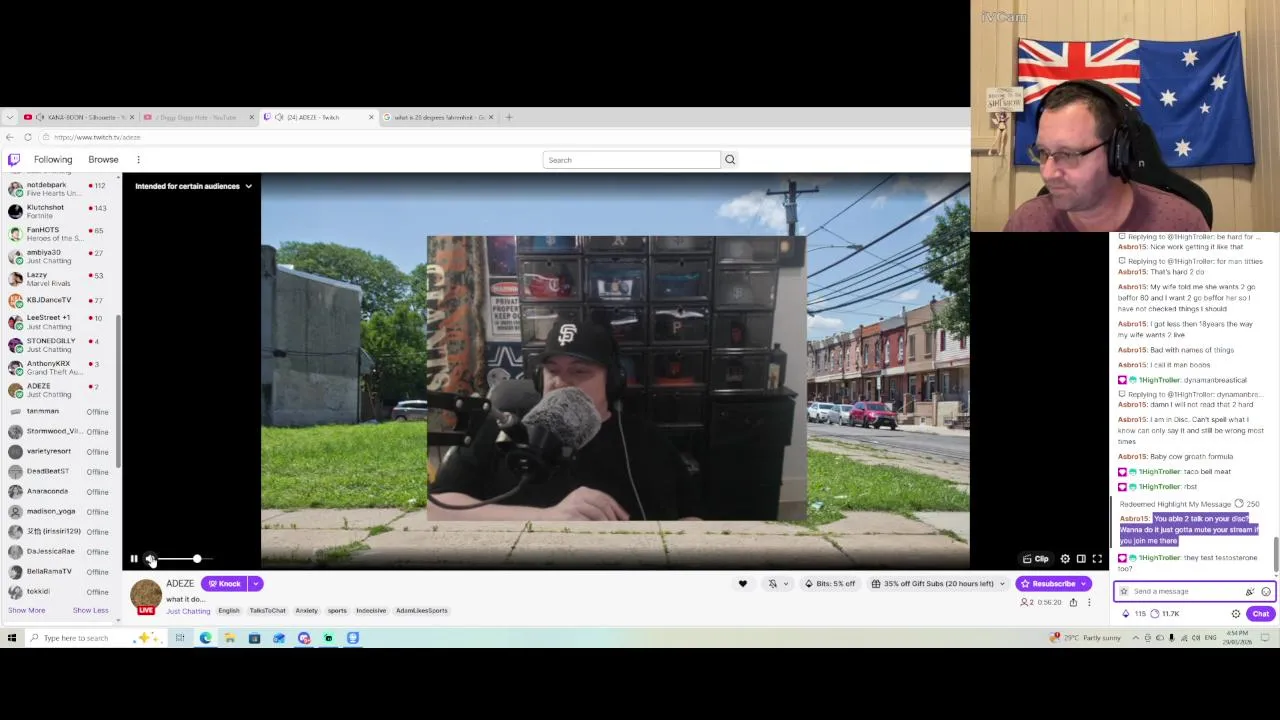Open the cheer Bits icon in chat box
The height and width of the screenshot is (720, 1280).
click(x=1249, y=591)
